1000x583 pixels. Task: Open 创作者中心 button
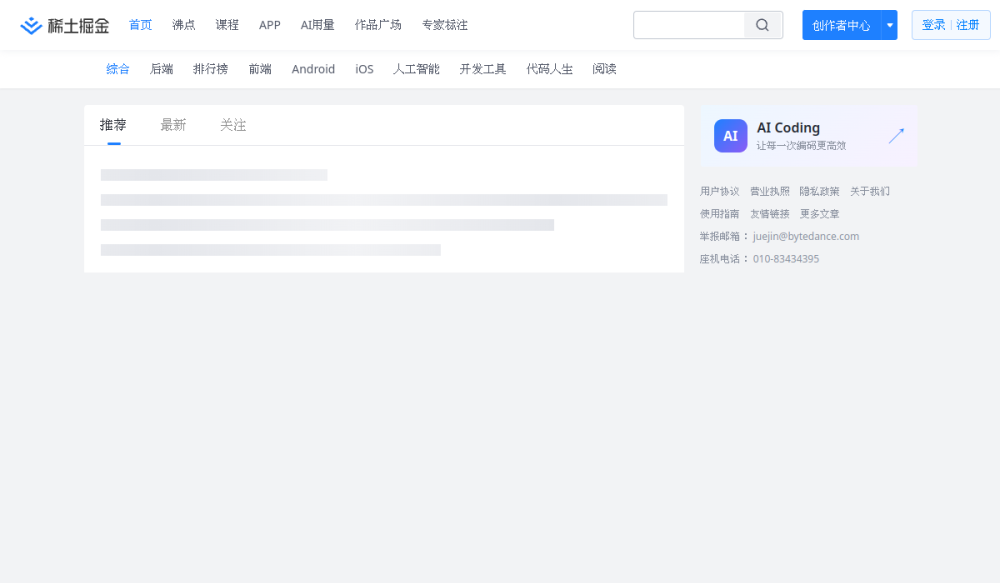pos(841,25)
